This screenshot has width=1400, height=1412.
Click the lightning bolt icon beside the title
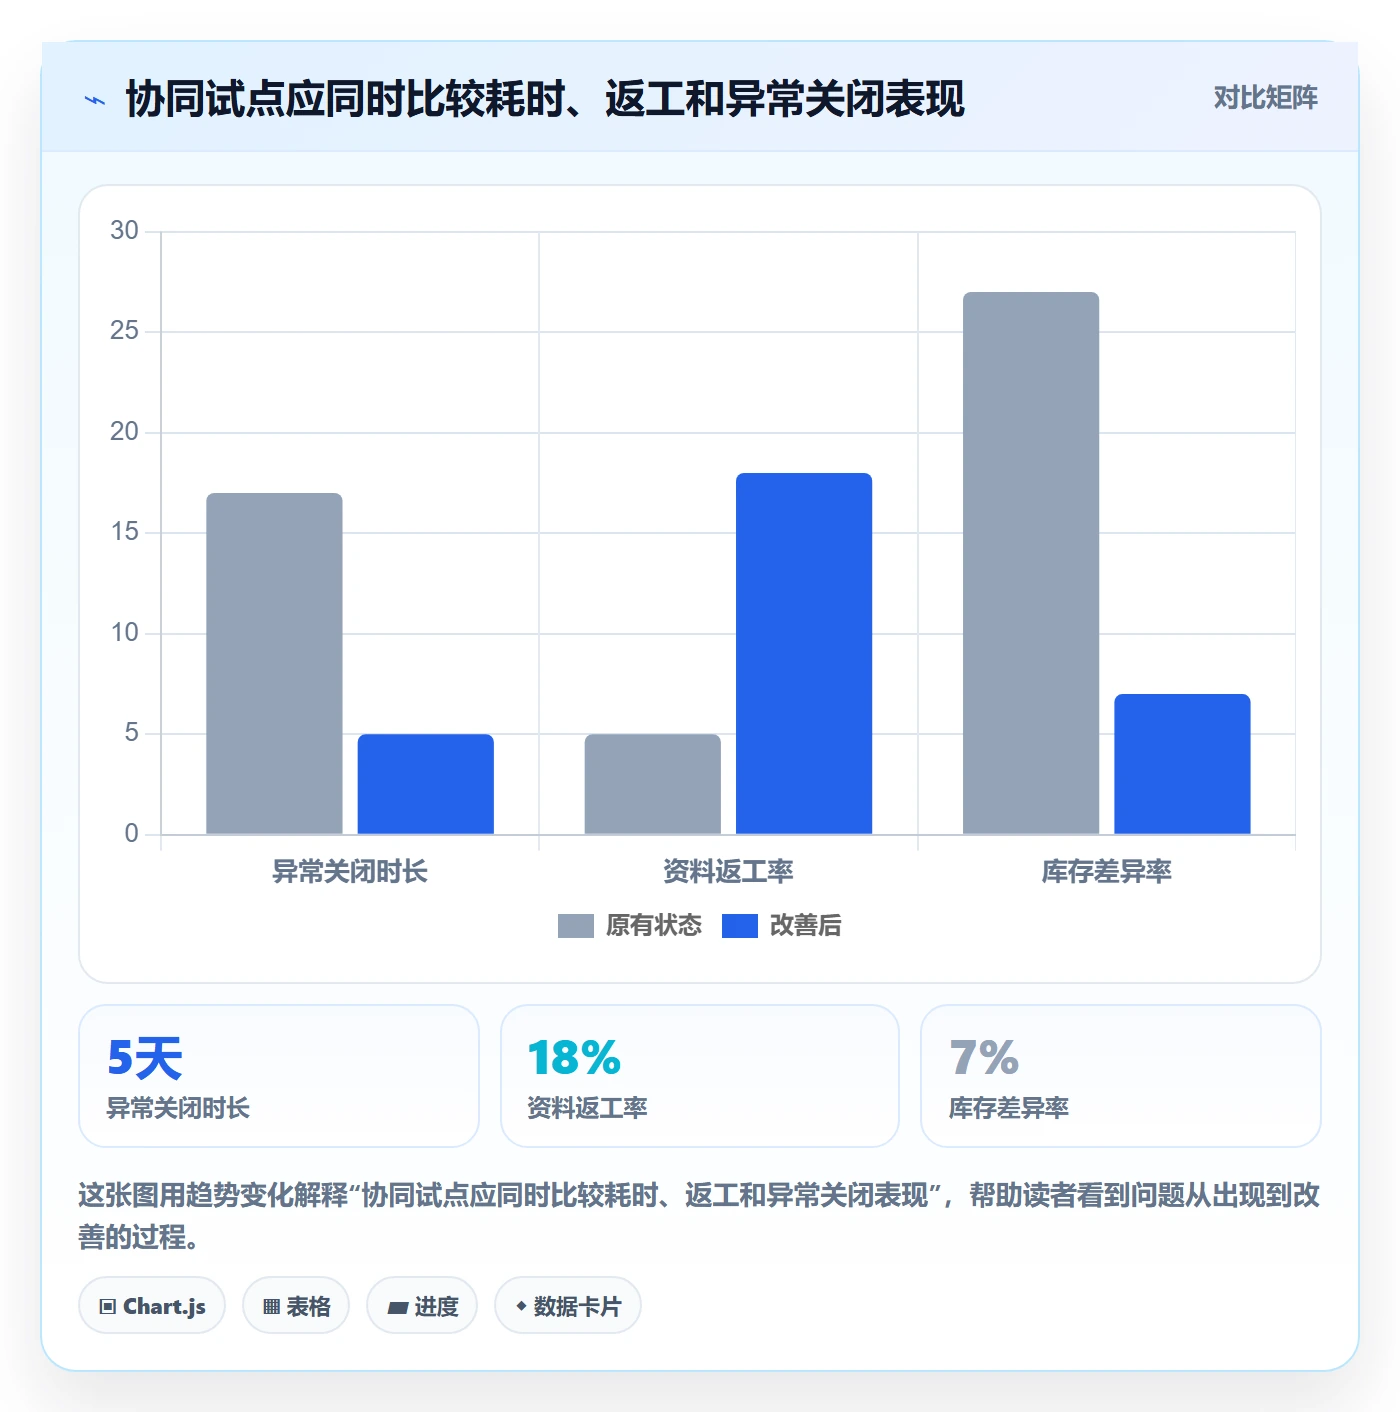point(95,100)
